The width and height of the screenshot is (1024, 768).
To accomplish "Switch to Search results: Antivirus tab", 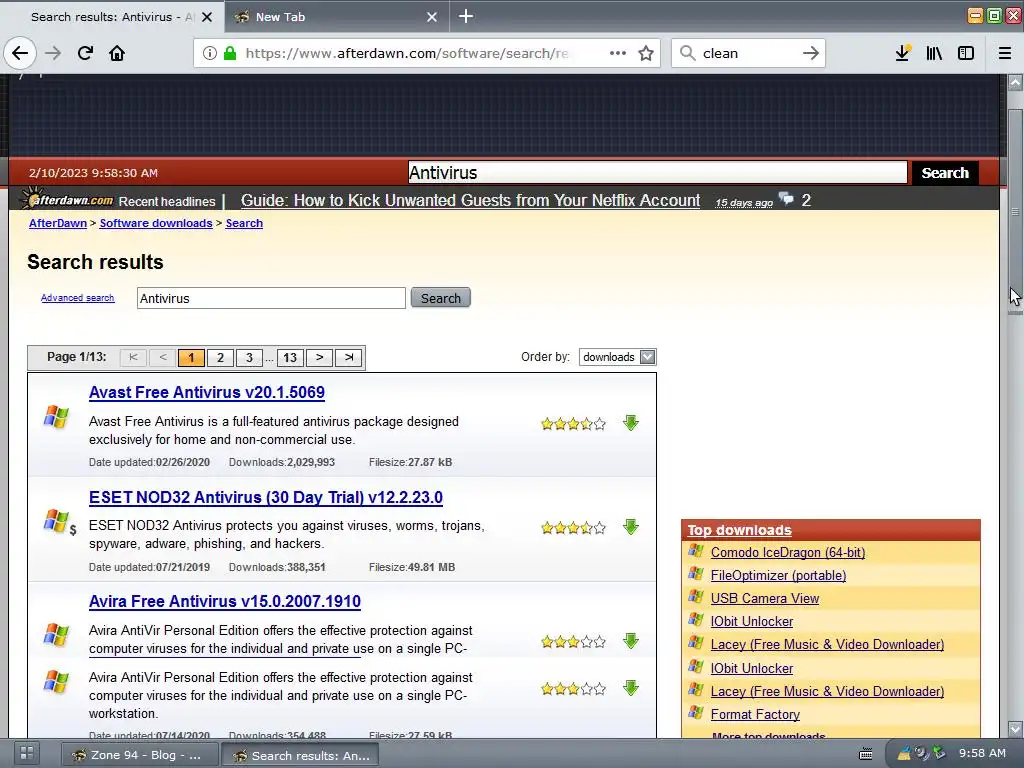I will pos(112,17).
